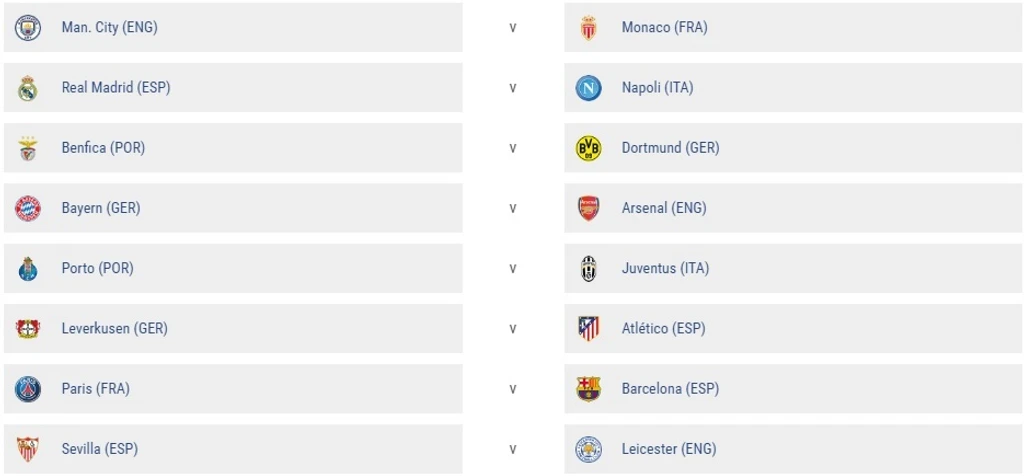Select the Dortmund BVB badge
Screen dimensions: 1024x476
[x=588, y=148]
